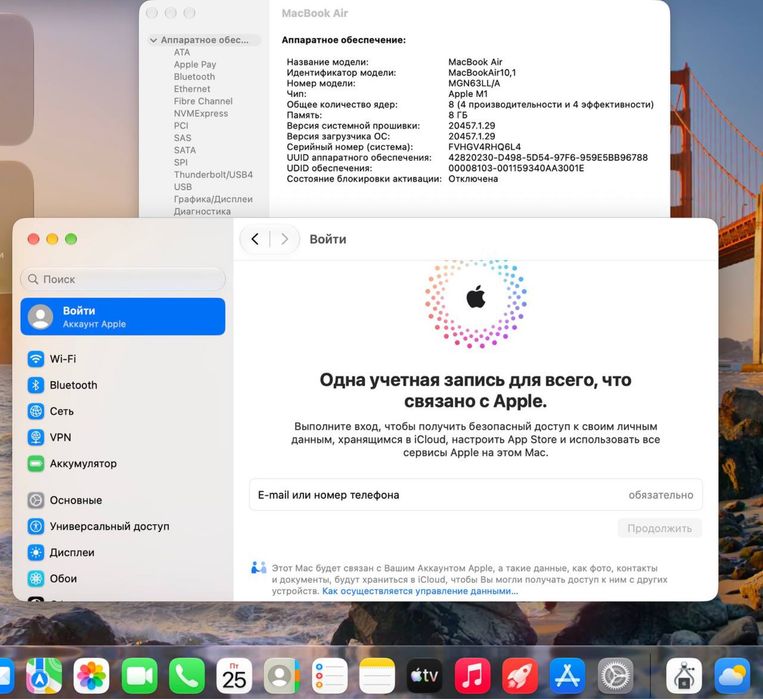Open the red rocket app in Dock
763x699 pixels.
coord(520,676)
